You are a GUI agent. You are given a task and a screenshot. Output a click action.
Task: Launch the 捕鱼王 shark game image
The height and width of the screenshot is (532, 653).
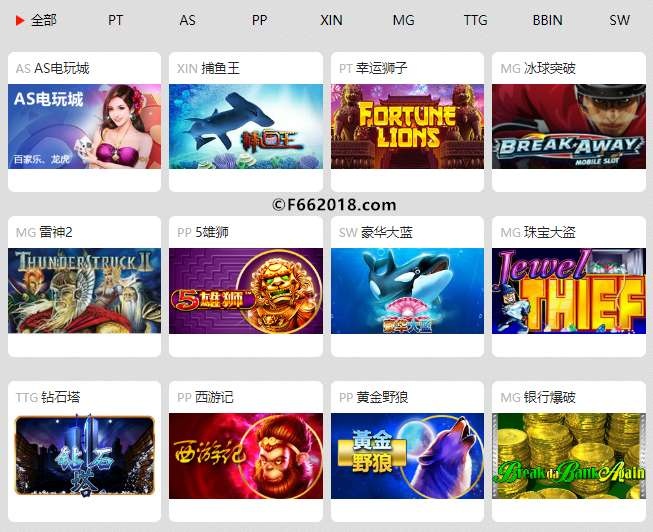246,127
